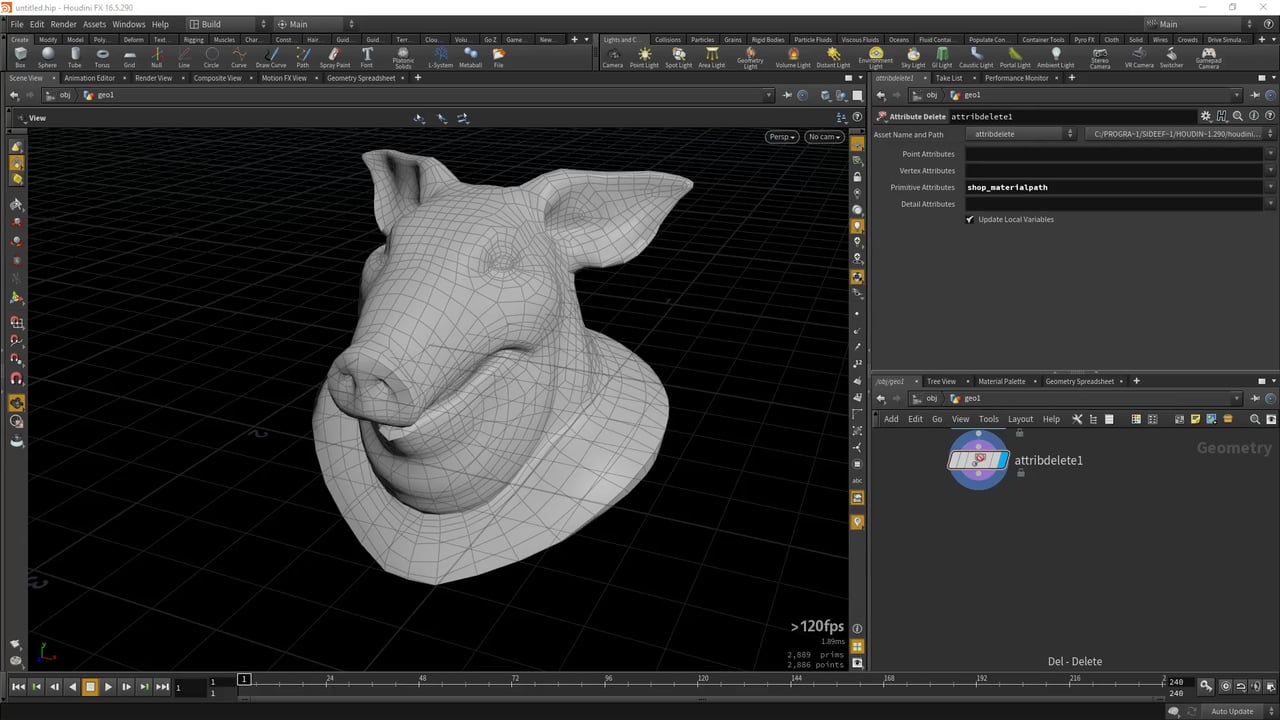Open the Point Attributes dropdown arrow
This screenshot has height=720, width=1280.
[1270, 154]
